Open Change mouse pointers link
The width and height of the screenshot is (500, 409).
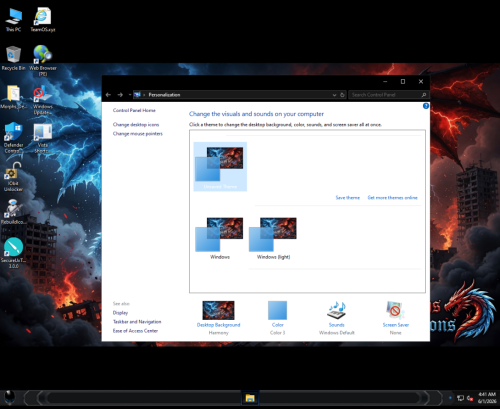click(138, 134)
